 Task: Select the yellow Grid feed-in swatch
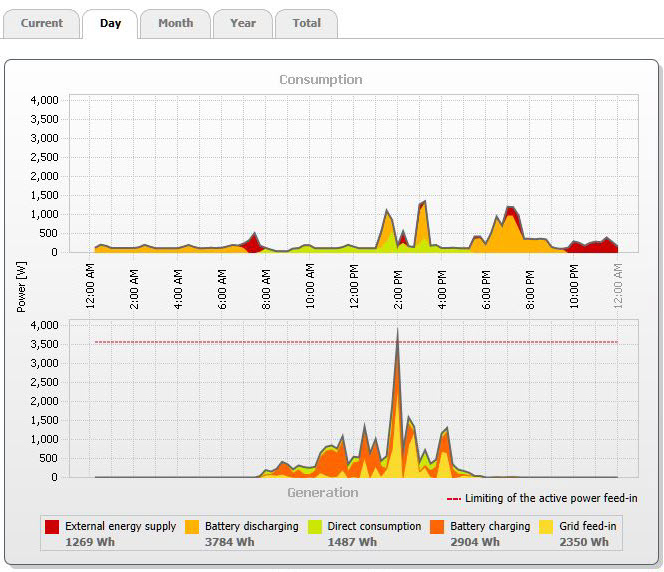click(546, 526)
